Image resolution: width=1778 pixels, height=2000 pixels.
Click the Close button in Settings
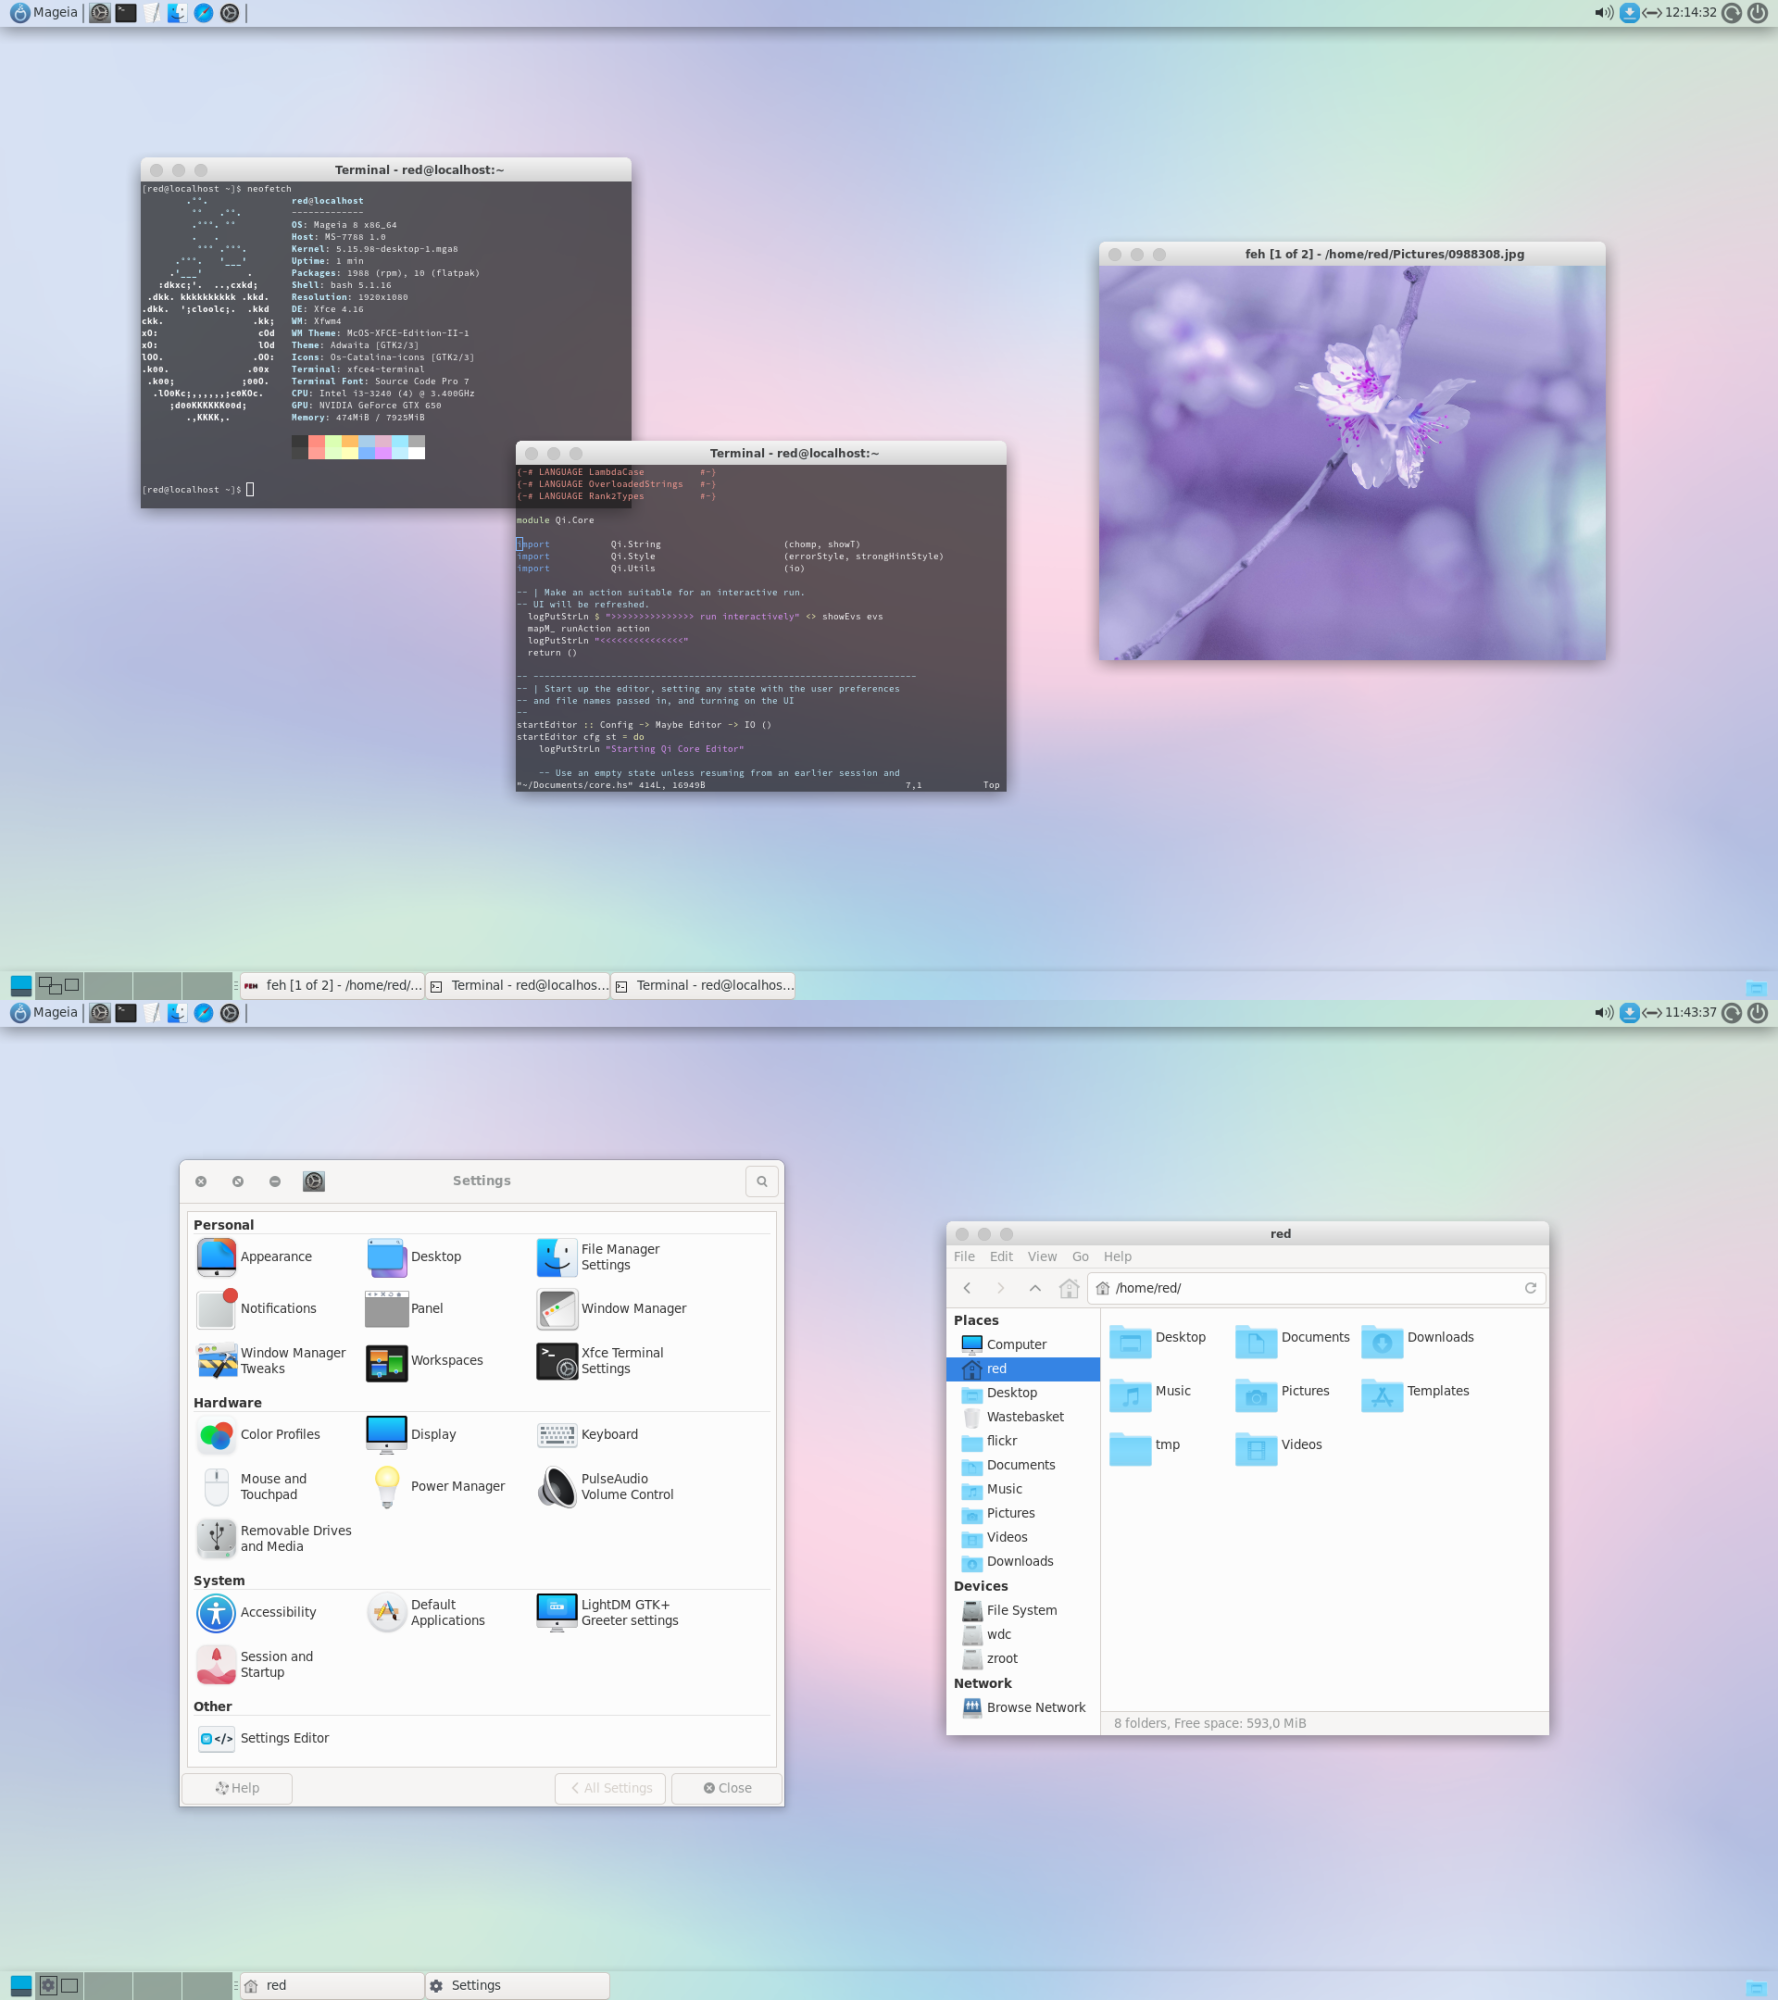point(727,1789)
